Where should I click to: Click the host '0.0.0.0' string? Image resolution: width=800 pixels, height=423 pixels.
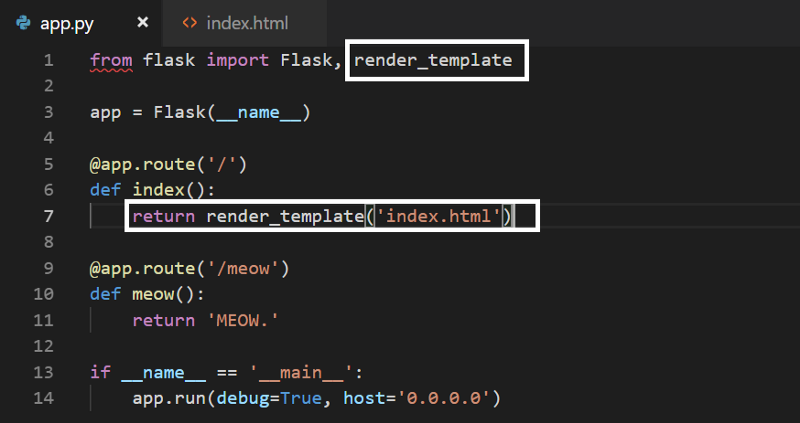coord(446,398)
